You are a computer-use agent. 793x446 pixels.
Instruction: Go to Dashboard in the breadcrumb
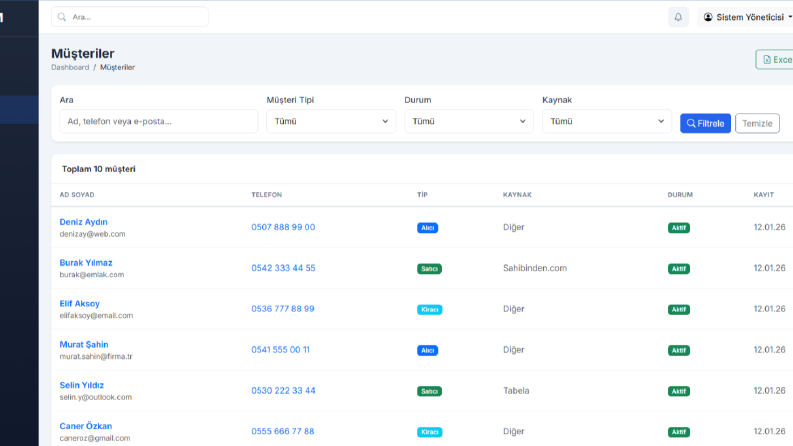click(70, 67)
